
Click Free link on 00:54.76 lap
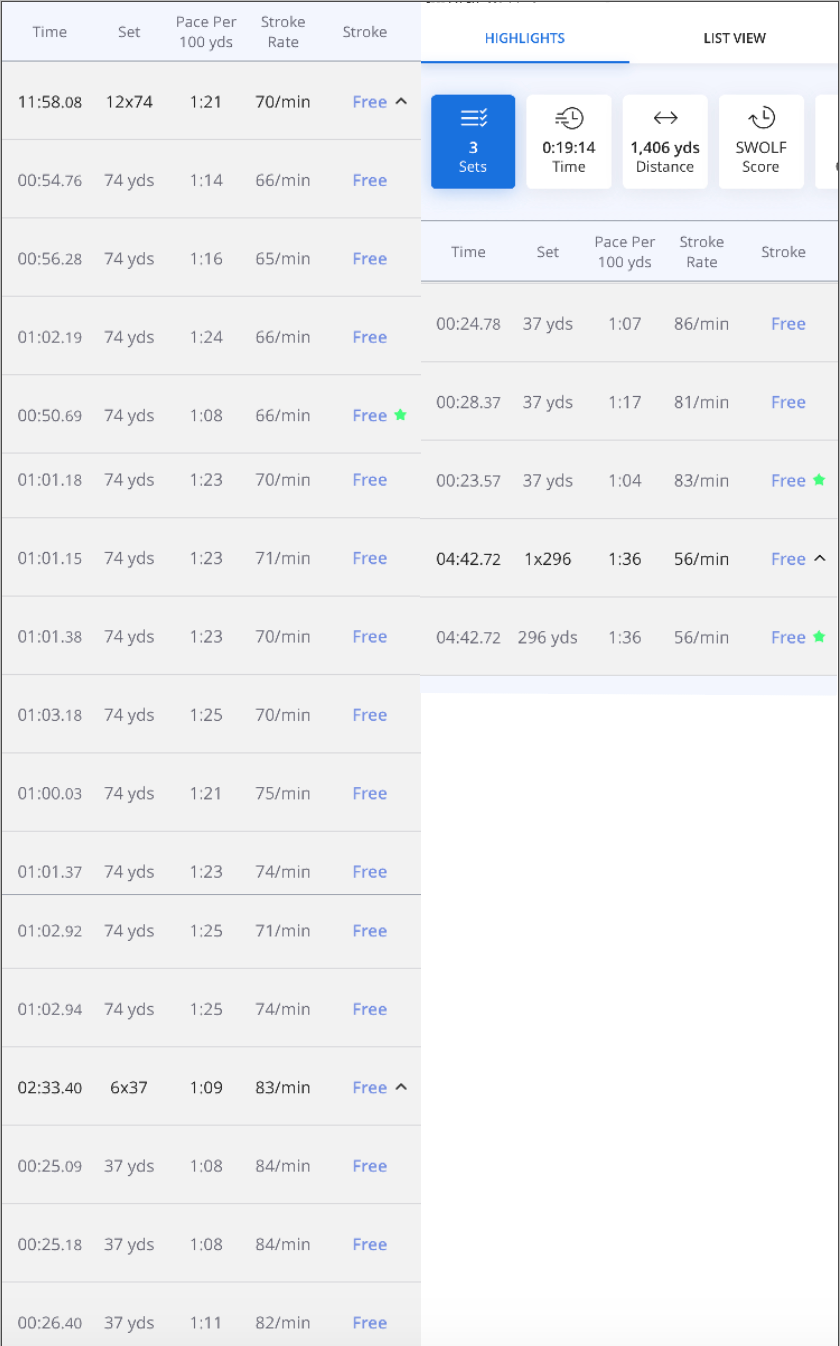point(369,180)
